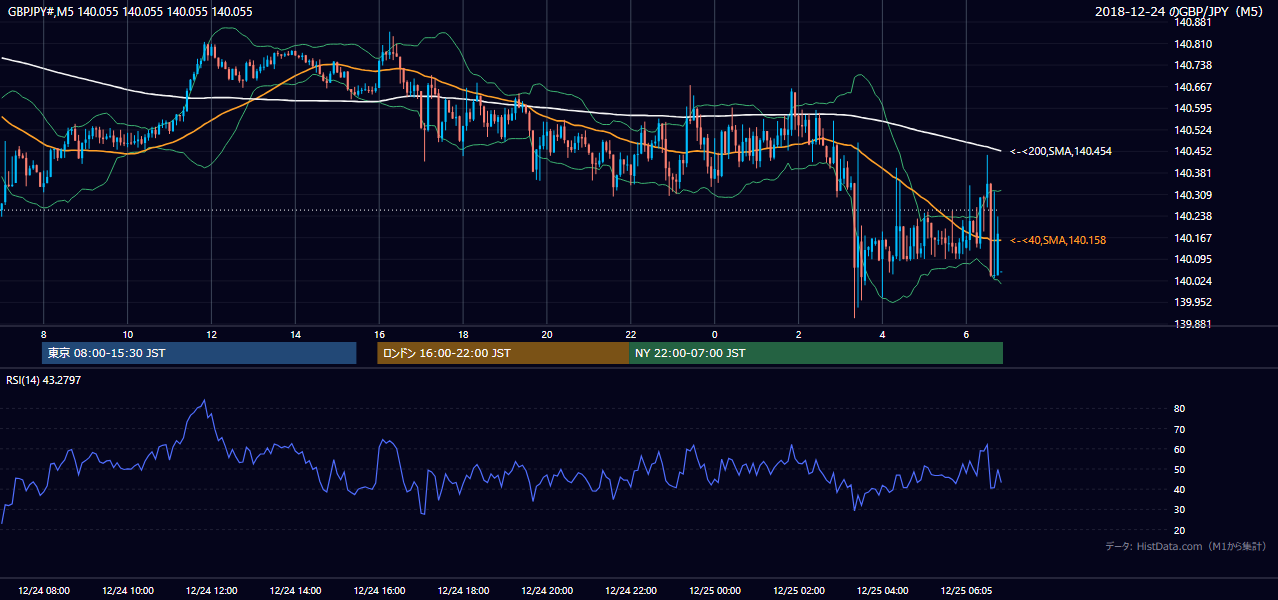The height and width of the screenshot is (600, 1278).
Task: Click price axis label 139.952
Action: (1193, 302)
